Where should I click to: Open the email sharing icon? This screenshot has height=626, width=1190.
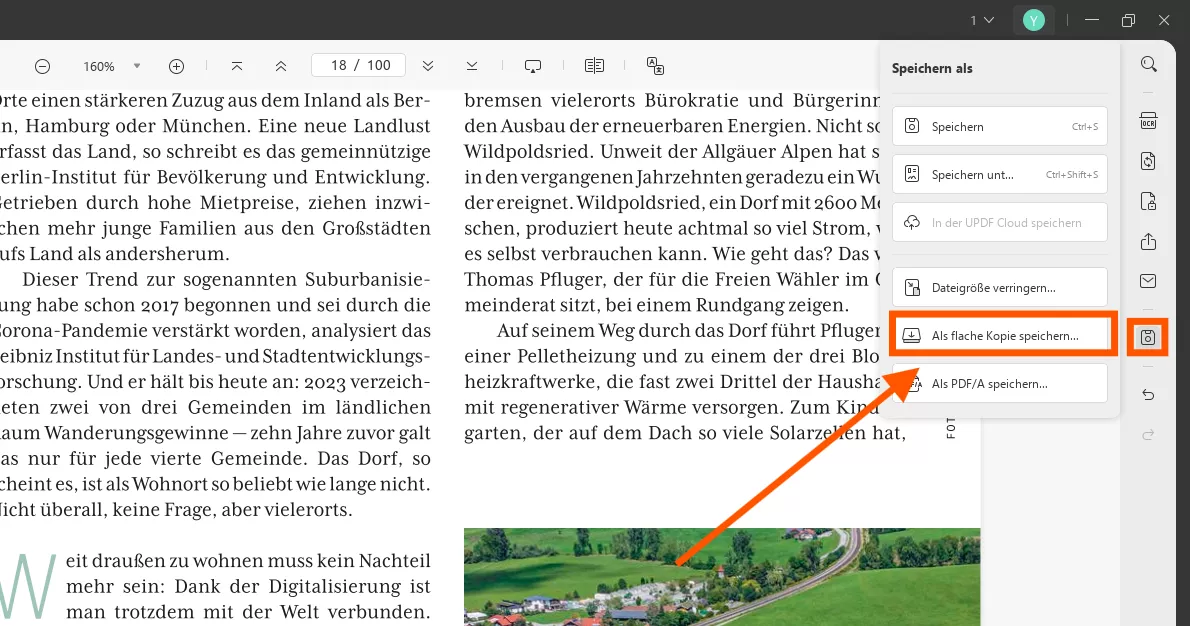coord(1148,281)
